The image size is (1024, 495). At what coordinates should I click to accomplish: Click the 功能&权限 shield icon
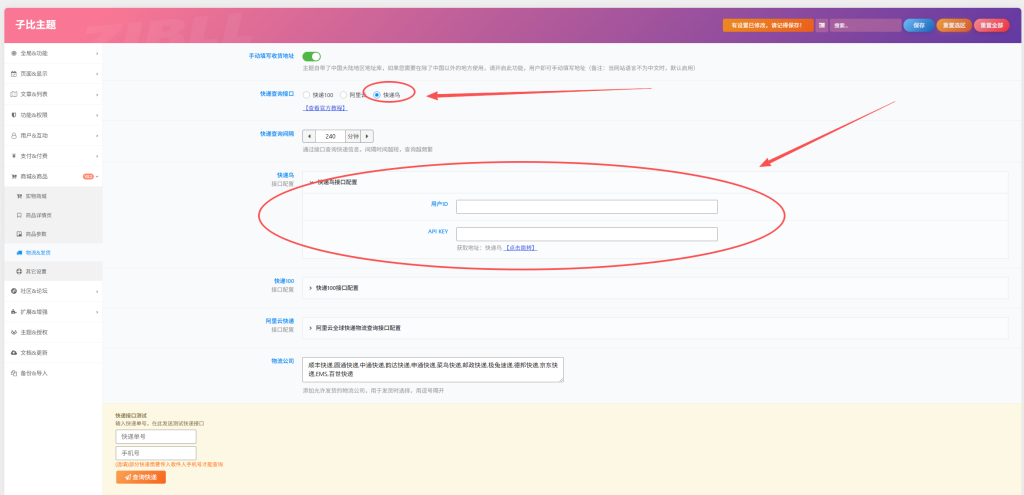point(14,115)
